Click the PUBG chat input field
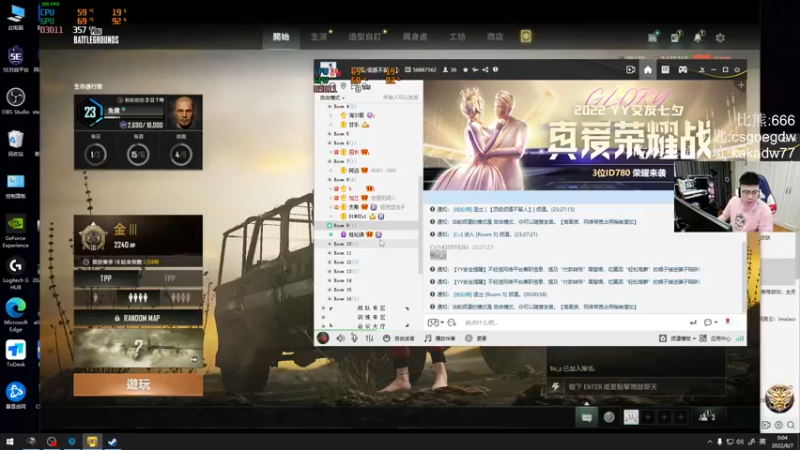Screen dimensions: 800x450 tap(645, 387)
